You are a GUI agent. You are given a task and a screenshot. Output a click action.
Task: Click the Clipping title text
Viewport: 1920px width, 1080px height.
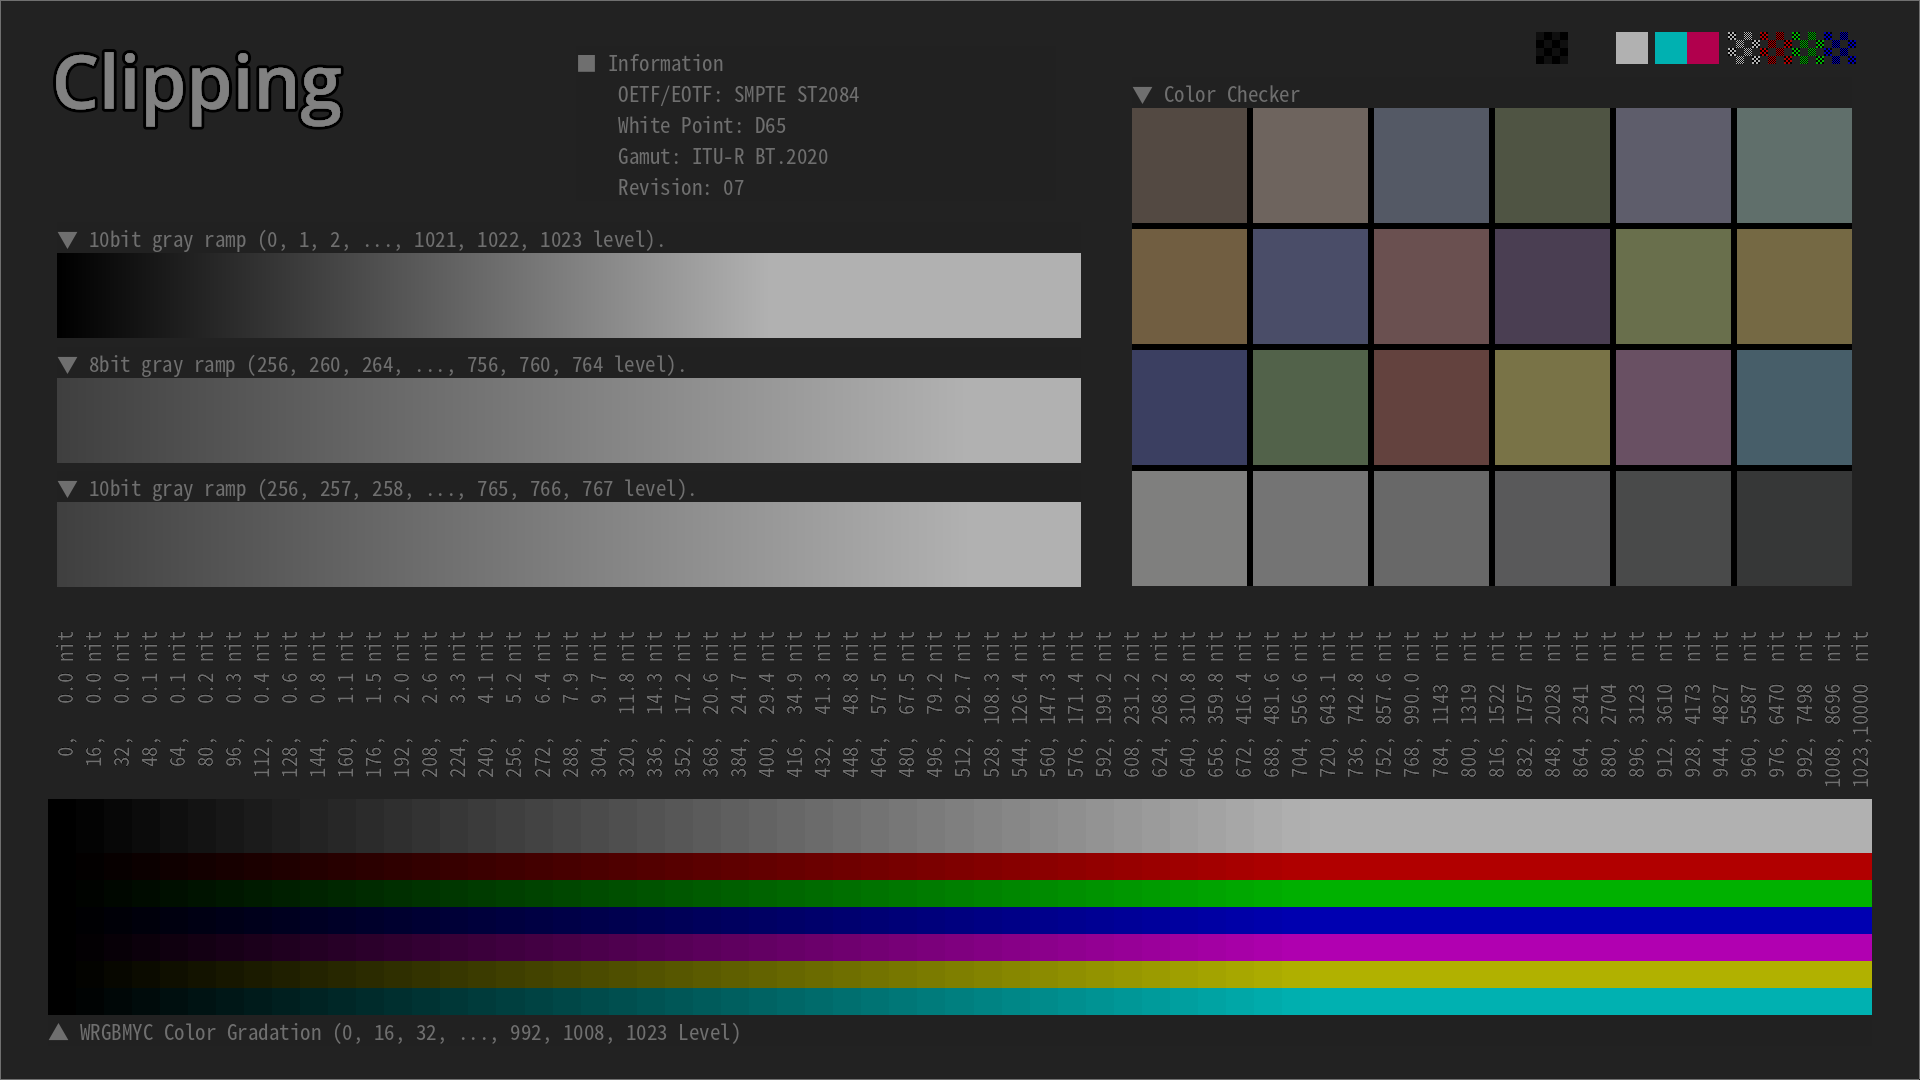point(197,87)
